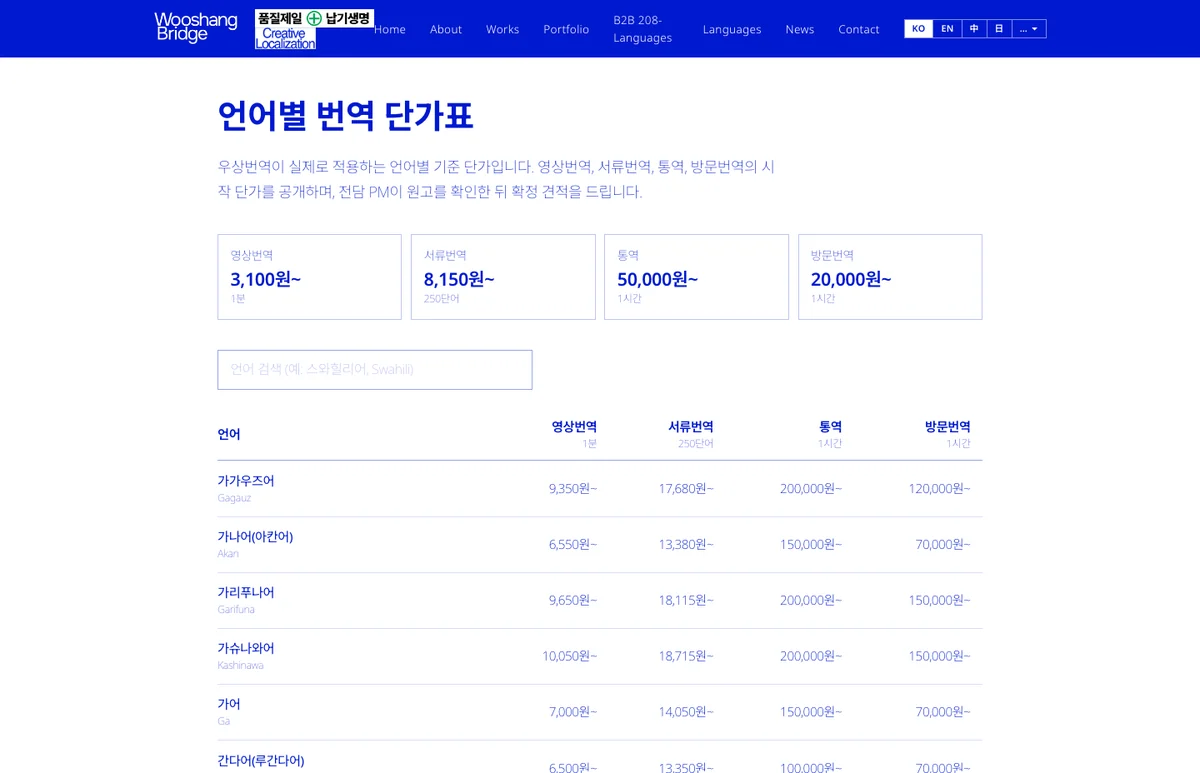Select the 가나어(아칸어) language name

255,537
